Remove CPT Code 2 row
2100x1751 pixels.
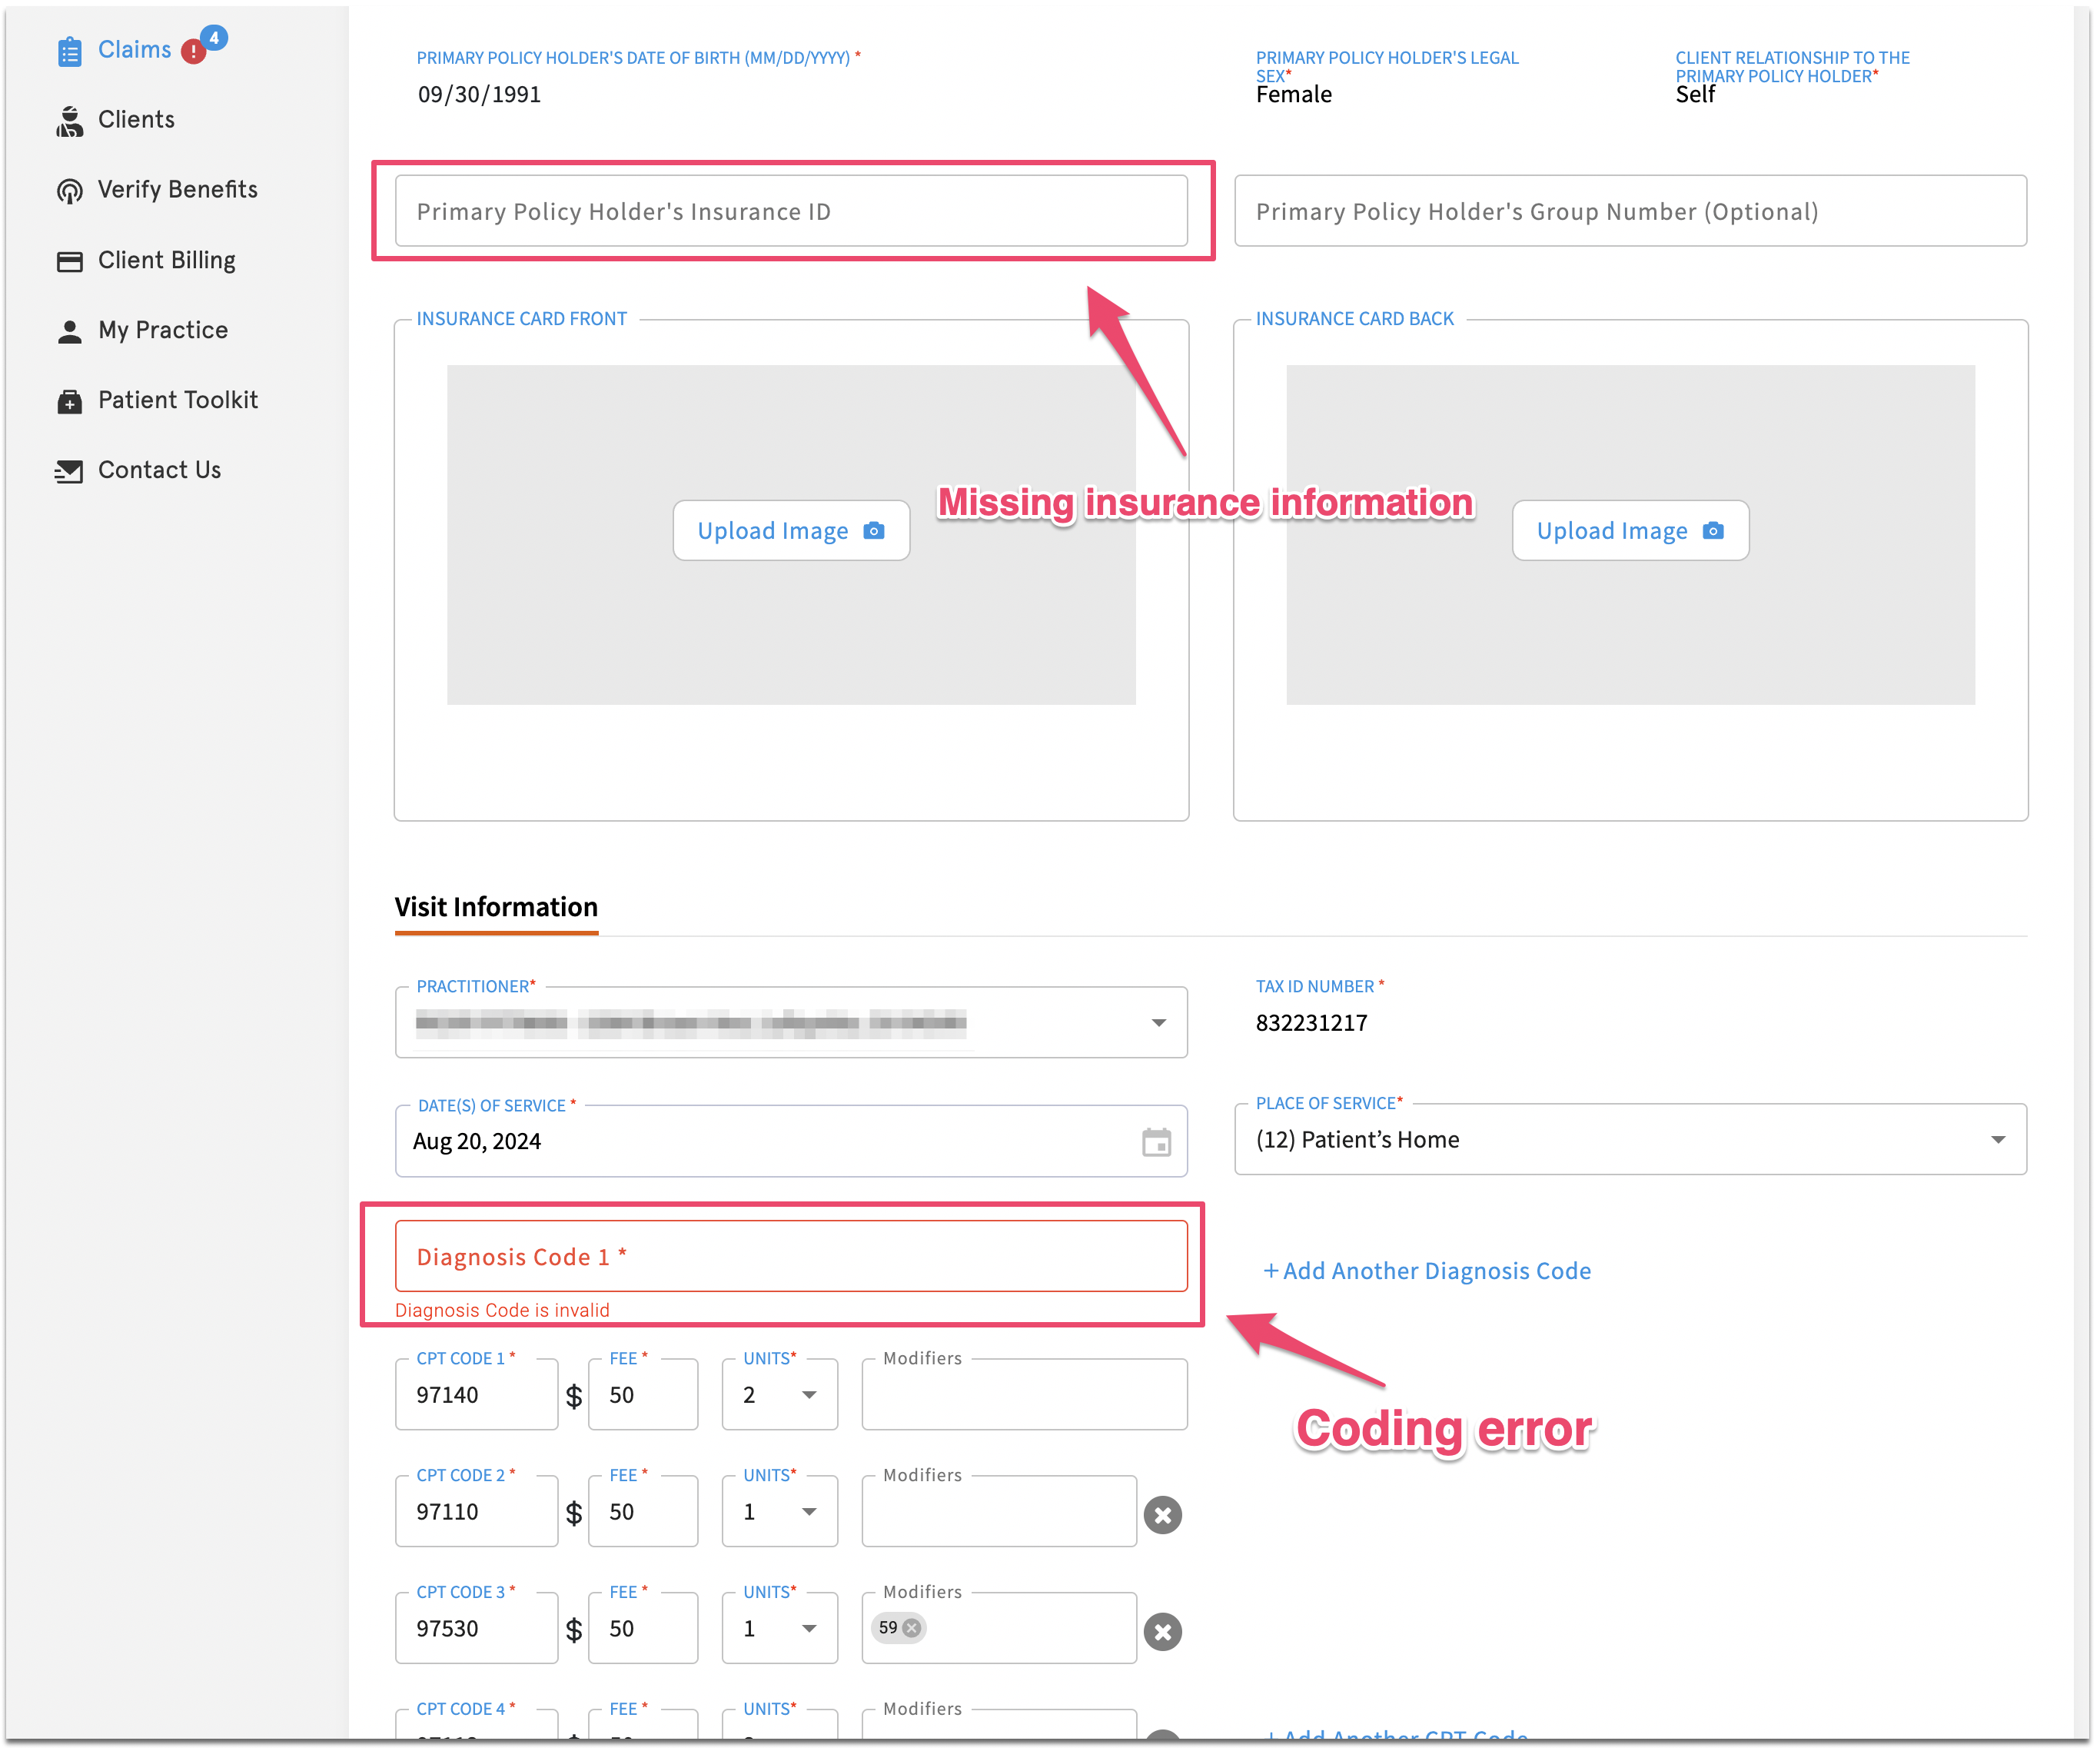[x=1163, y=1516]
